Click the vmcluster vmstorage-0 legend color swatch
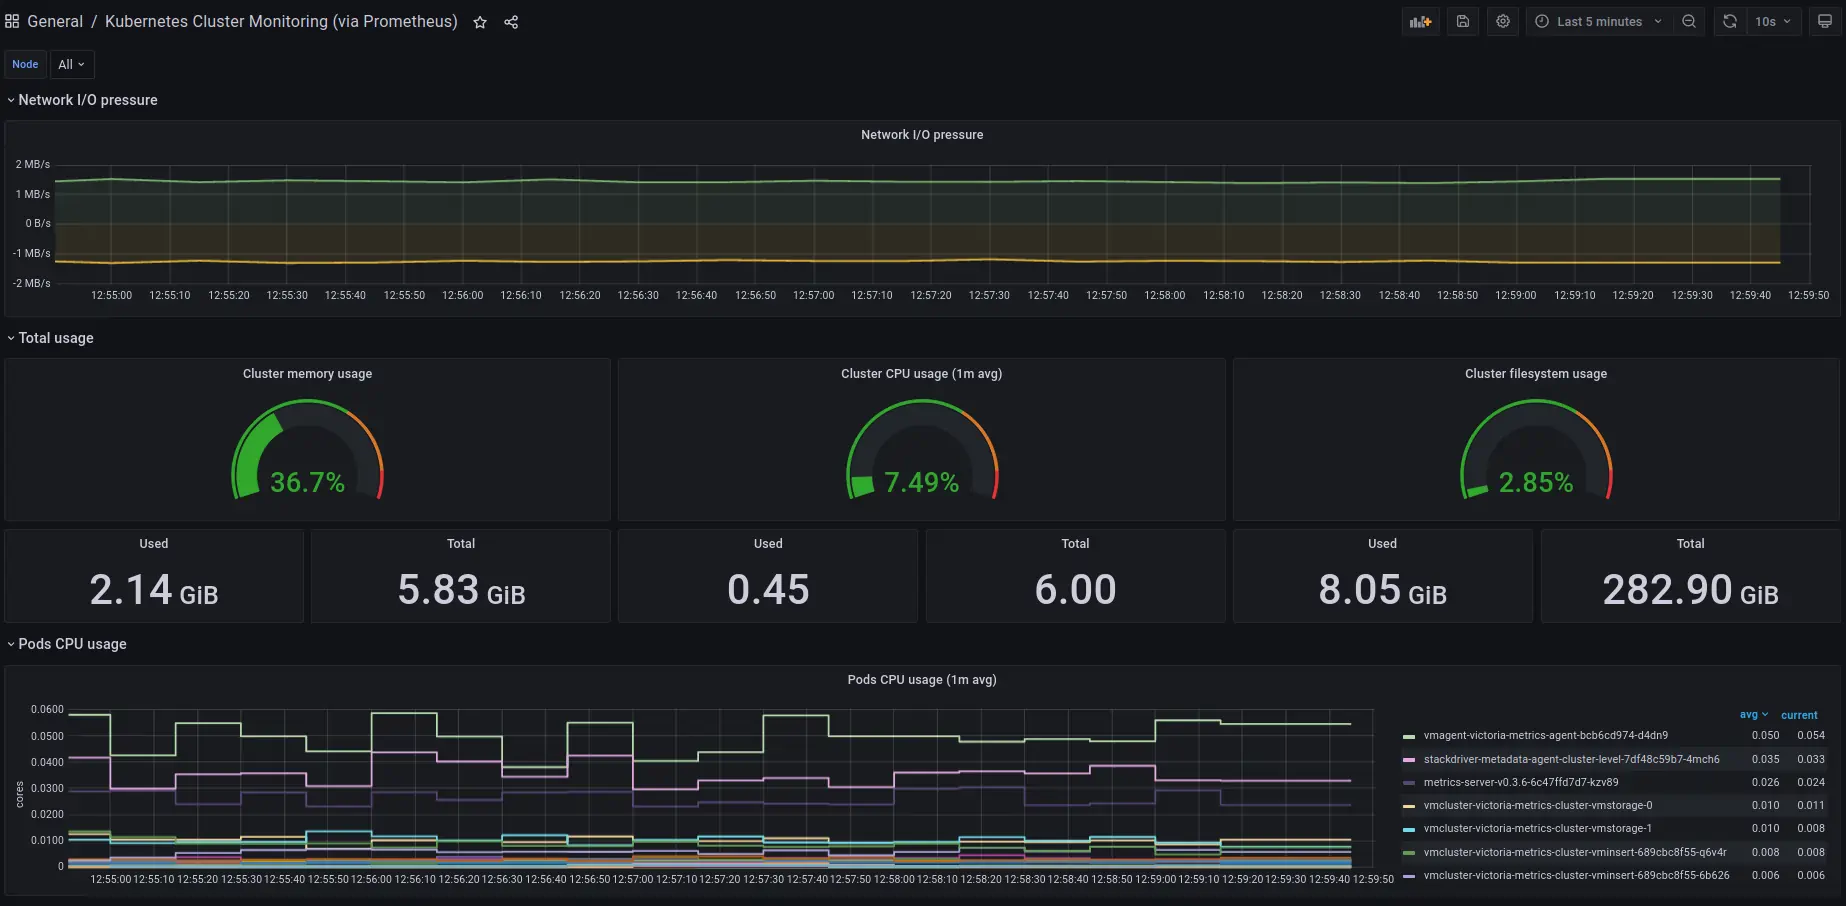Viewport: 1846px width, 906px height. click(1409, 806)
